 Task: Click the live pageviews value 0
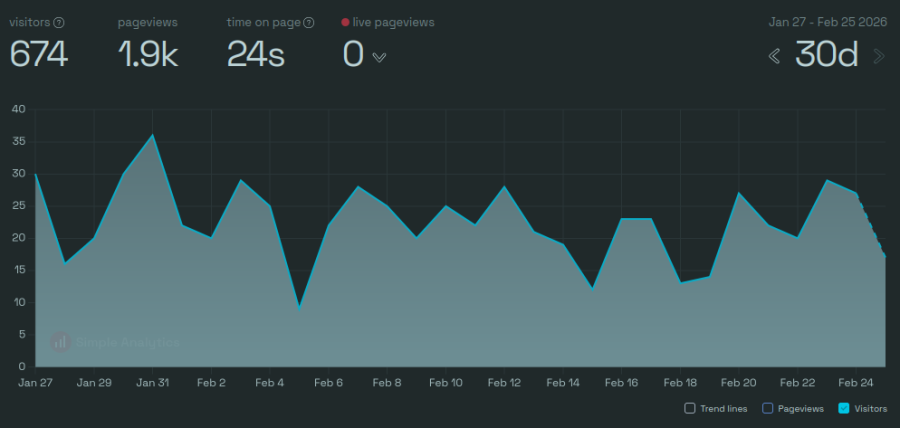point(353,56)
